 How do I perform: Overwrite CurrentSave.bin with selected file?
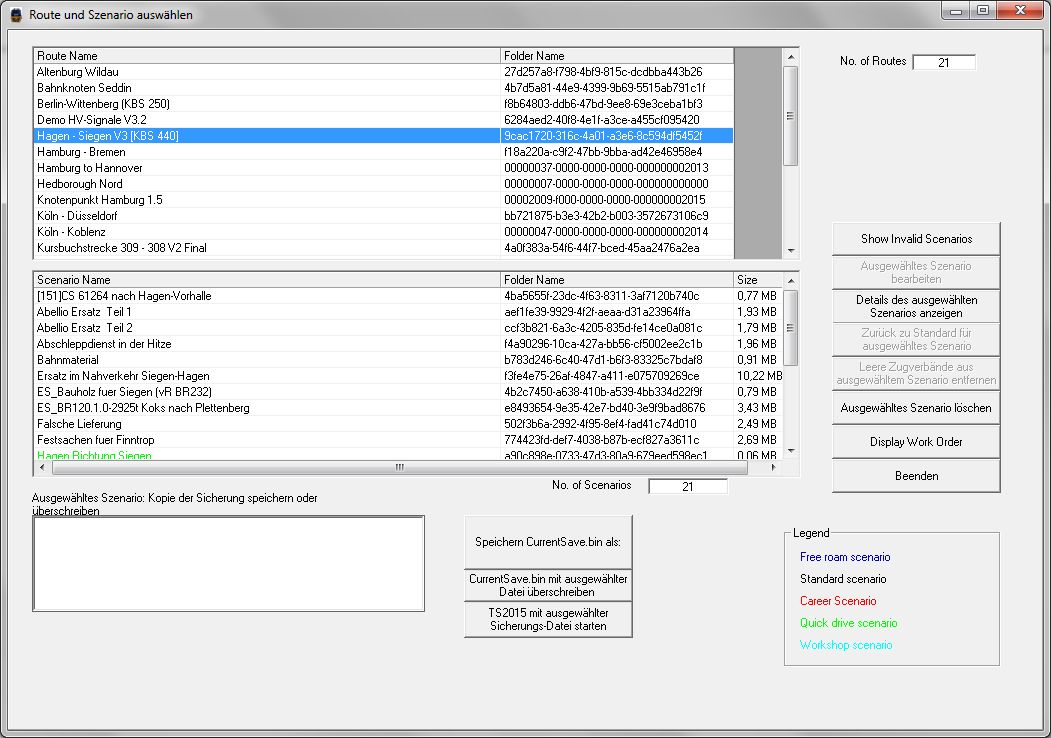pyautogui.click(x=548, y=585)
